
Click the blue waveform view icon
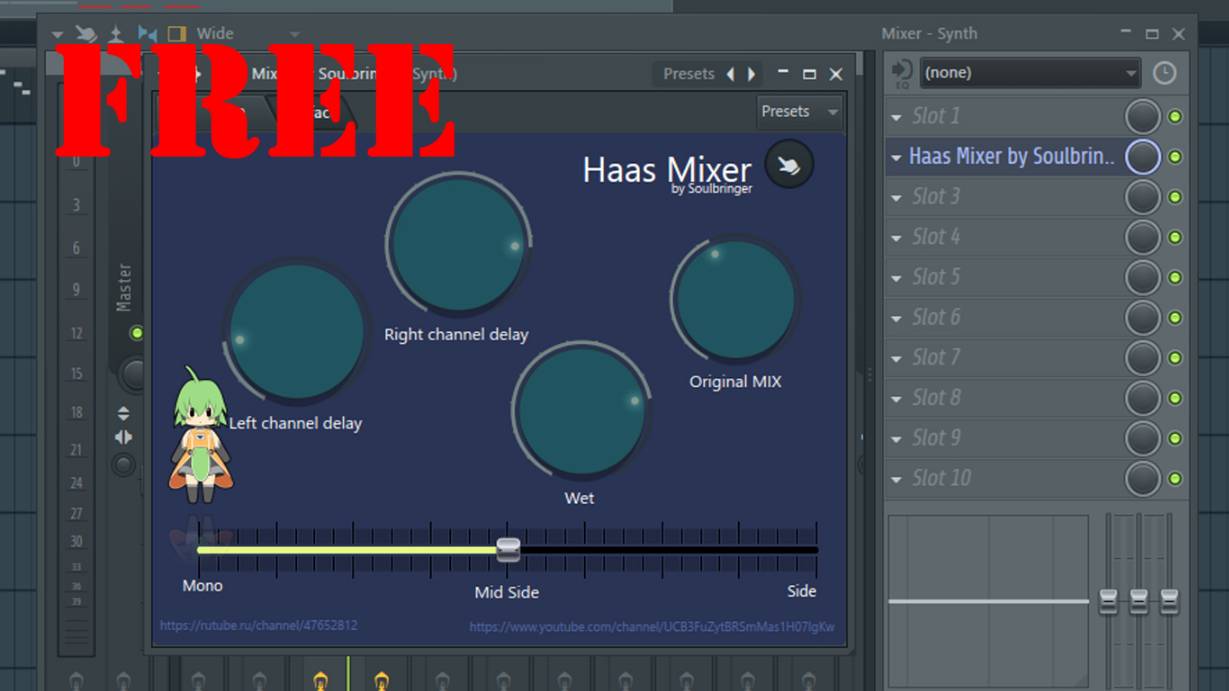[147, 34]
